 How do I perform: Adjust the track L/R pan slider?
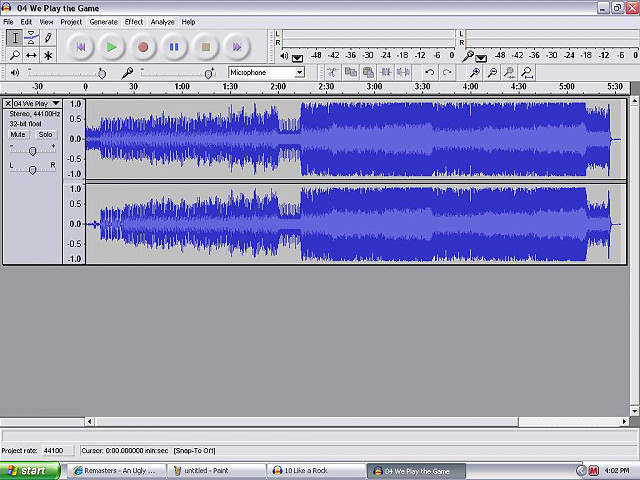point(32,169)
